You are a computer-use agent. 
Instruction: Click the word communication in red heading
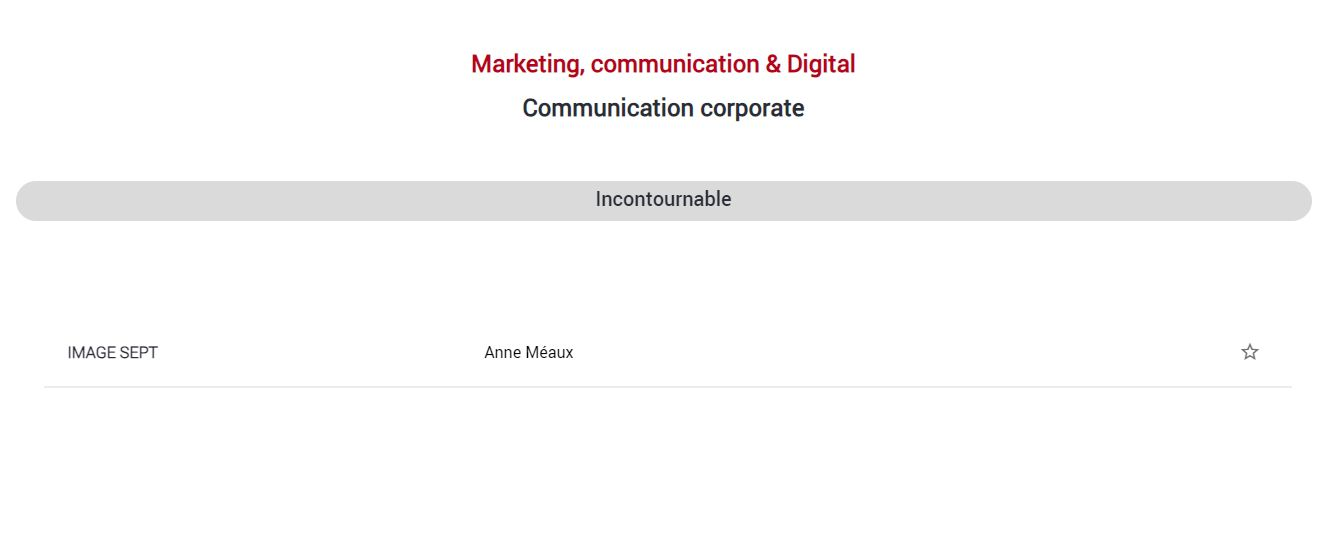coord(675,64)
